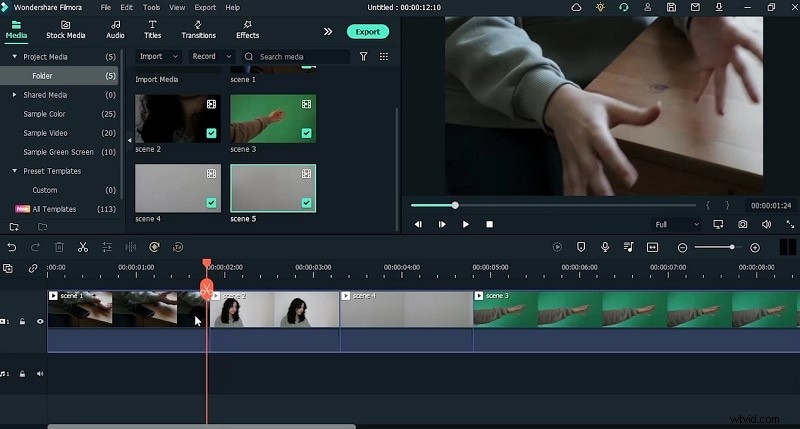Play the preview video
This screenshot has height=429, width=800.
click(465, 224)
